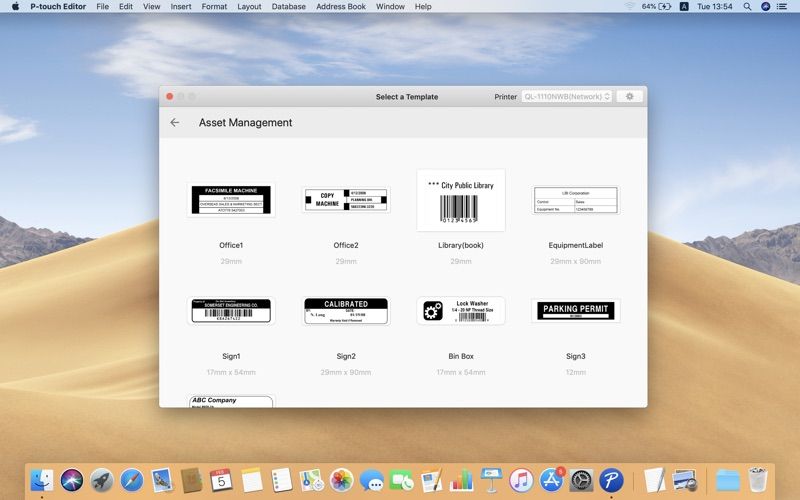Select the ABC Company template thumbnail
The height and width of the screenshot is (500, 800).
231,401
